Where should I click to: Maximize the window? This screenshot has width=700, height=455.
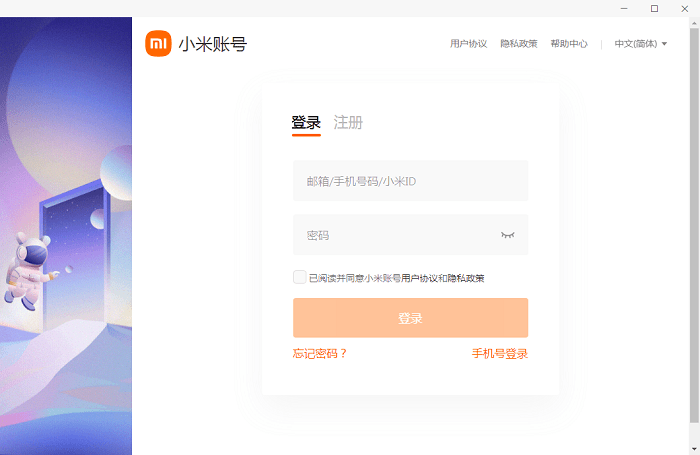pos(654,8)
